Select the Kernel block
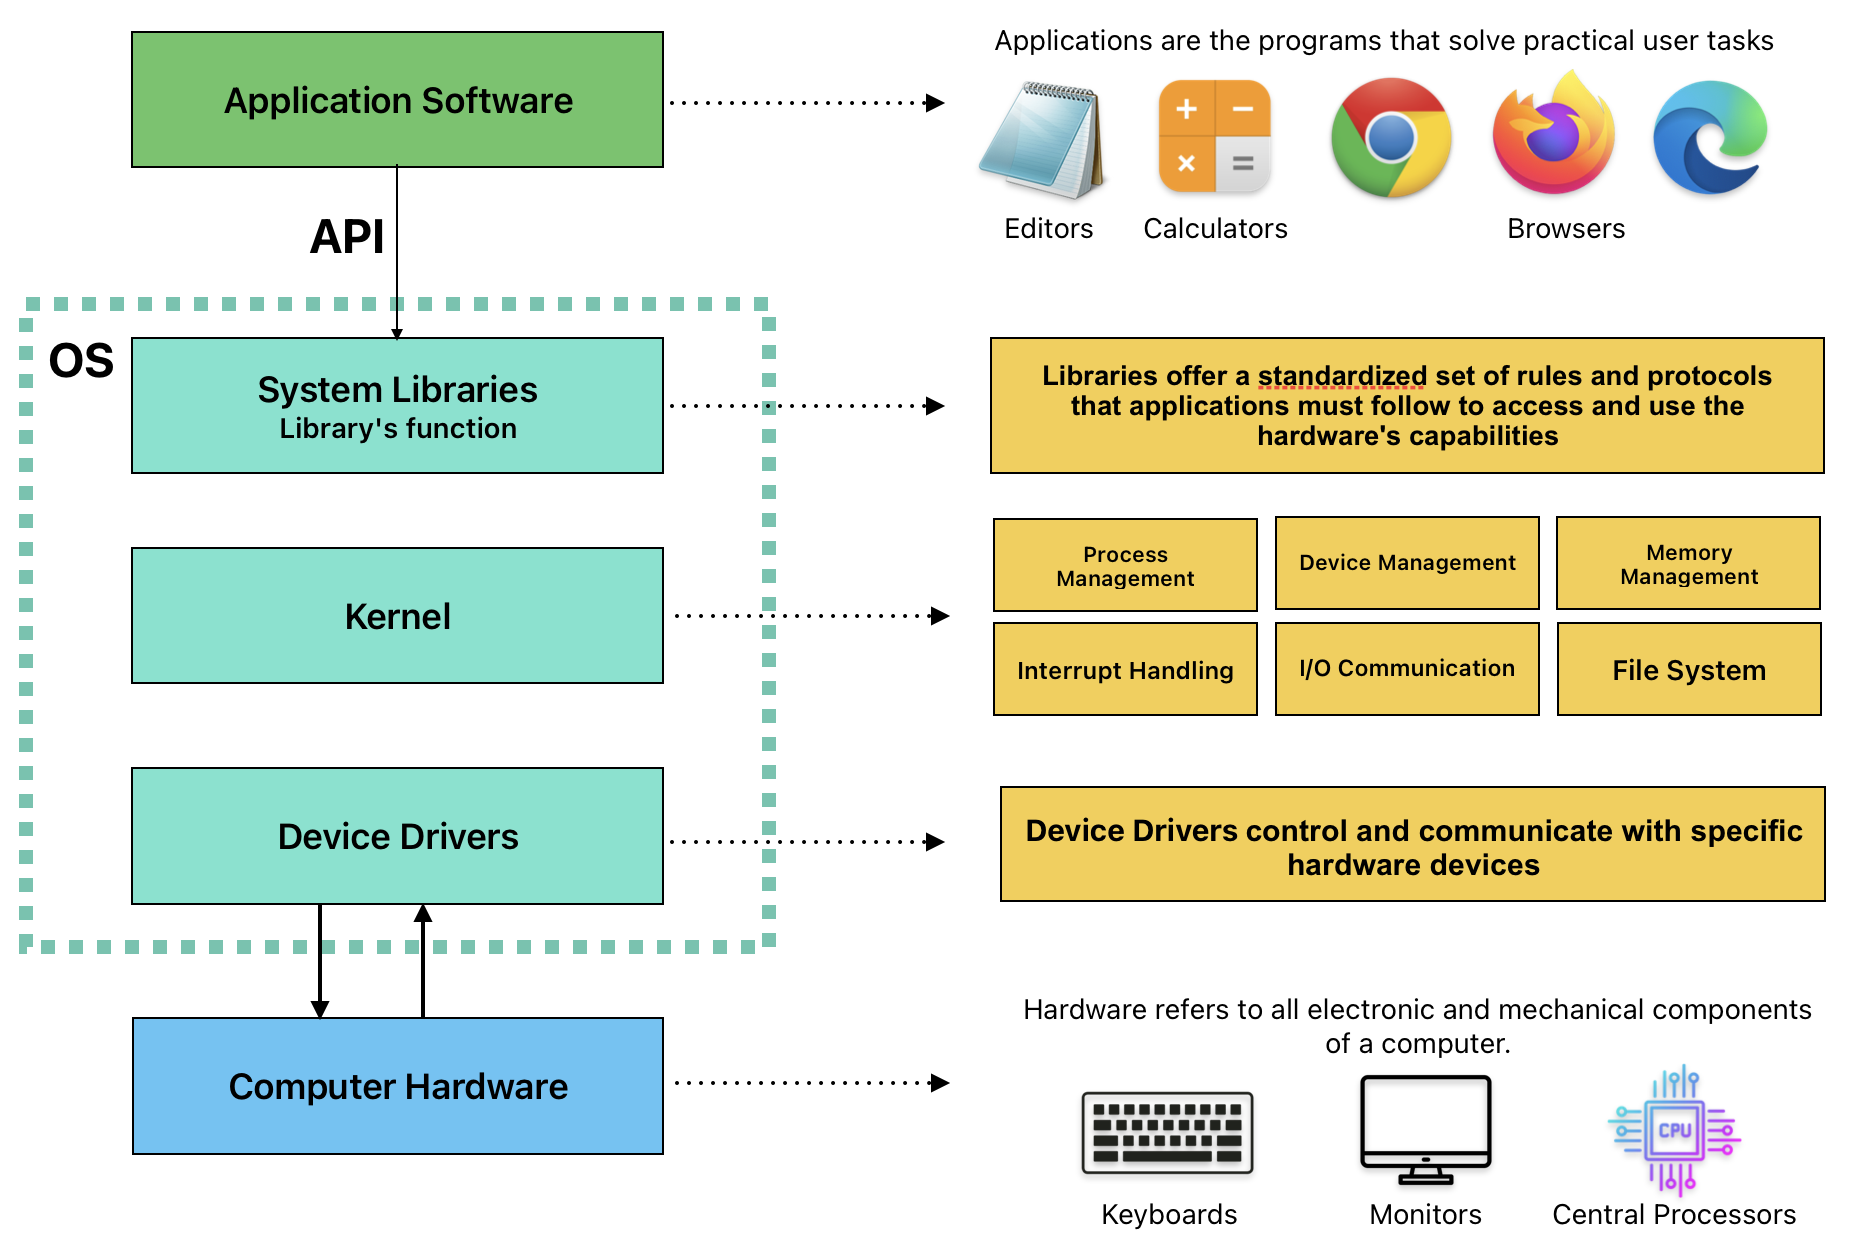1856x1256 pixels. tap(397, 616)
